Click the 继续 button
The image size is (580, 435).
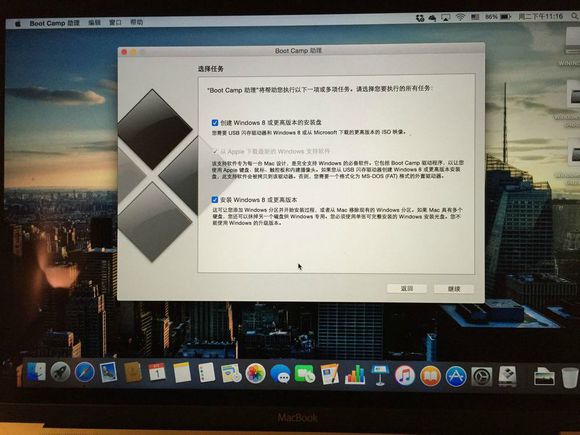pyautogui.click(x=454, y=289)
